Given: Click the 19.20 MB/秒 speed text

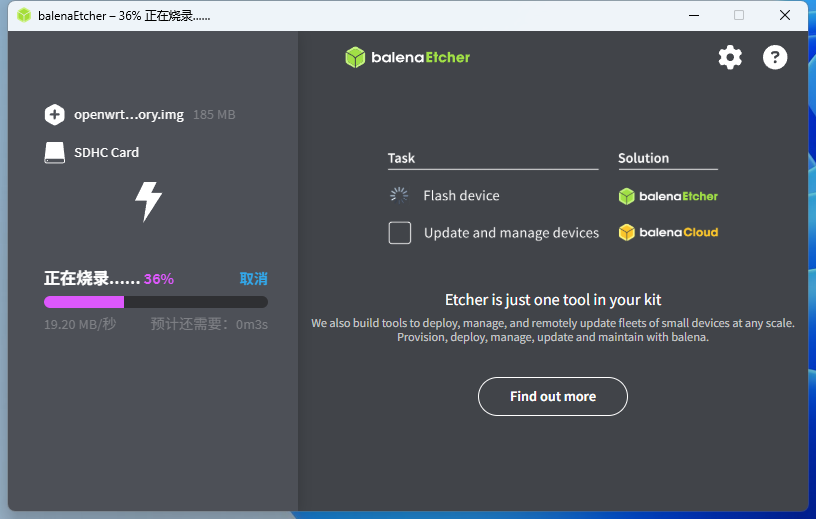Looking at the screenshot, I should click(80, 324).
